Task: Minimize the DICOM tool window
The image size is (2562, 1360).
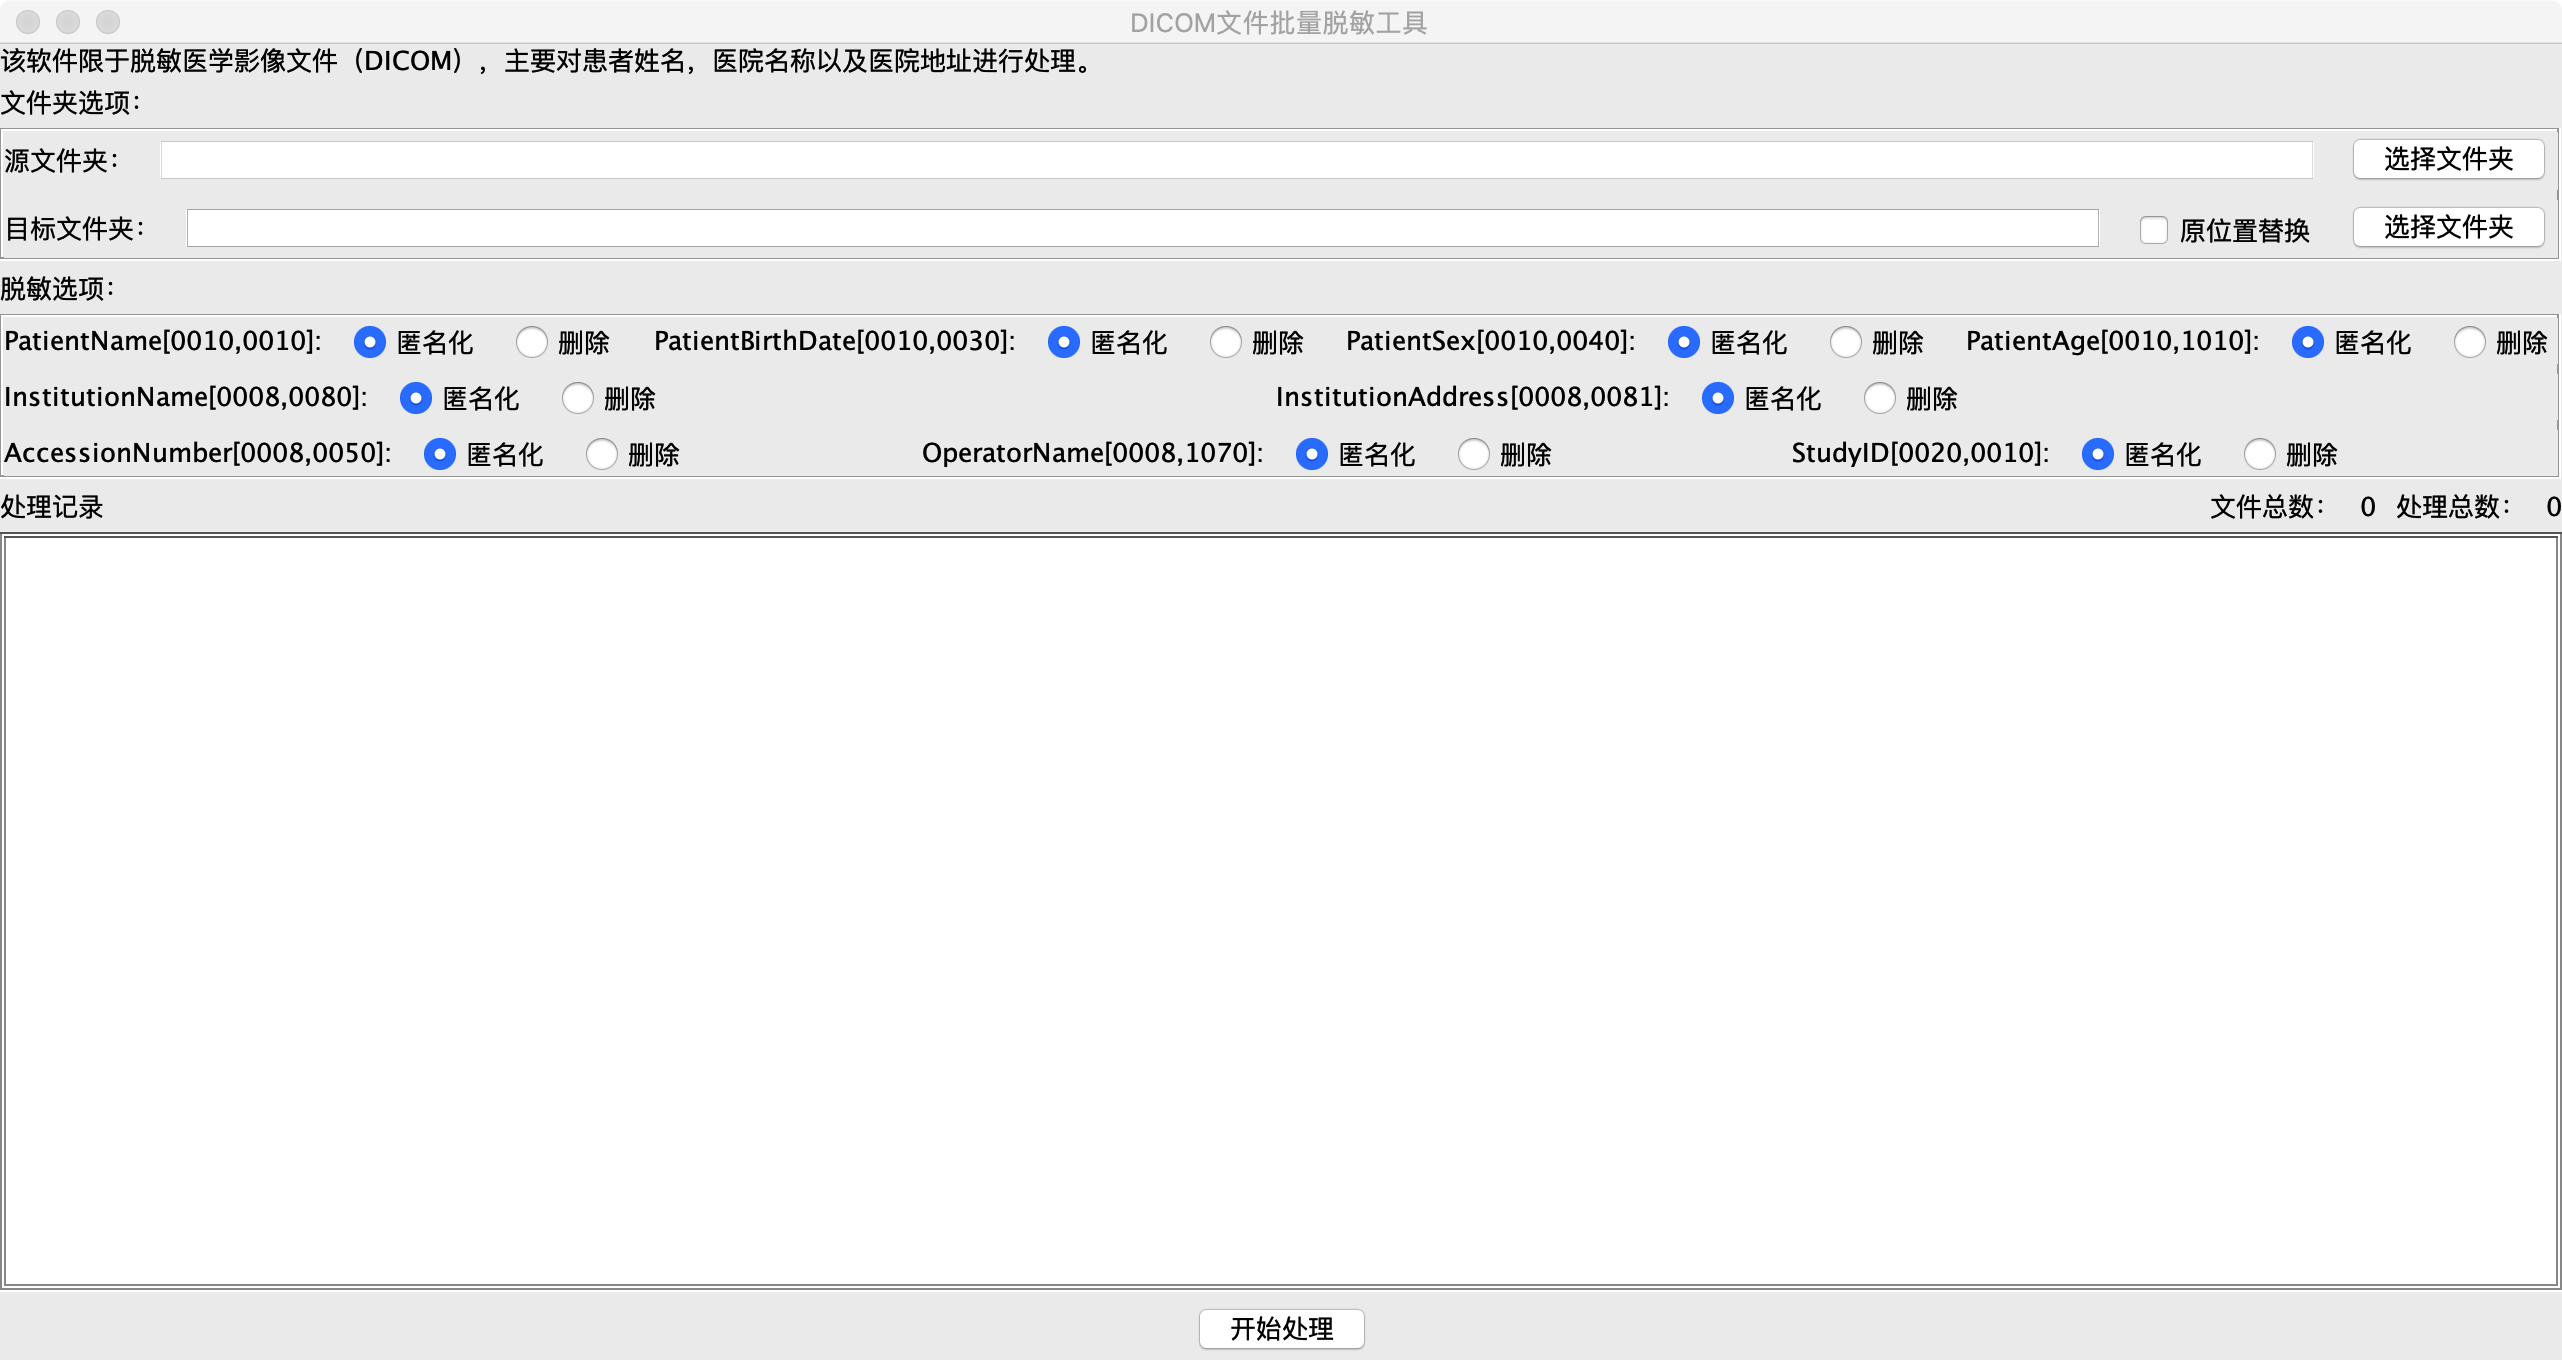Action: click(x=69, y=21)
